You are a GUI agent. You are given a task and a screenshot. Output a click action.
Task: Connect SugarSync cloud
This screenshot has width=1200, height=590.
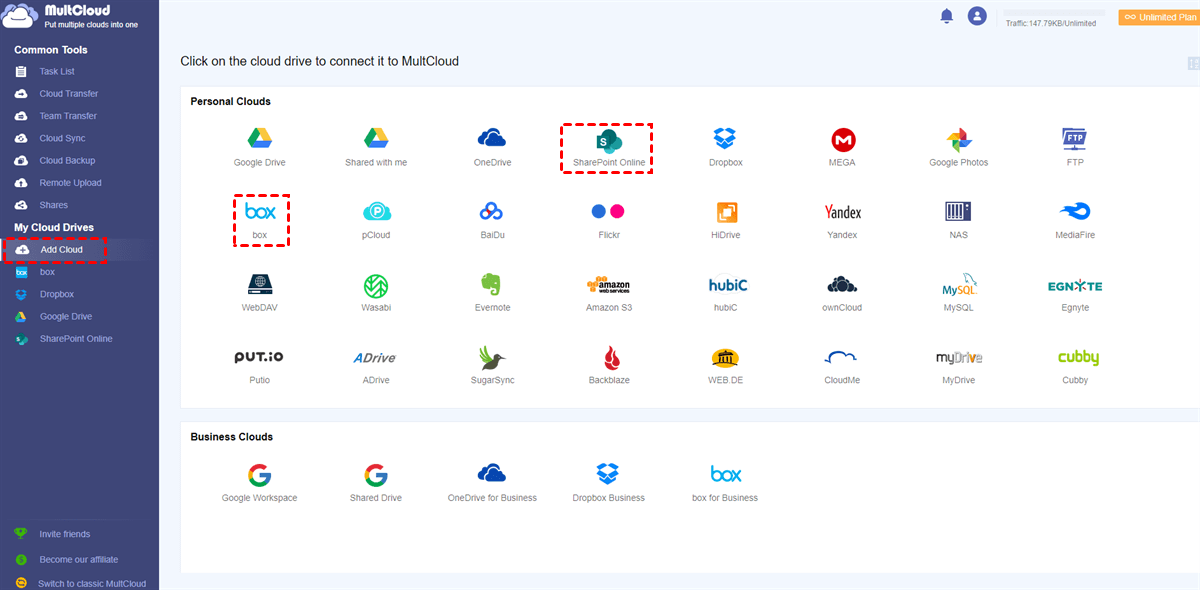coord(492,367)
